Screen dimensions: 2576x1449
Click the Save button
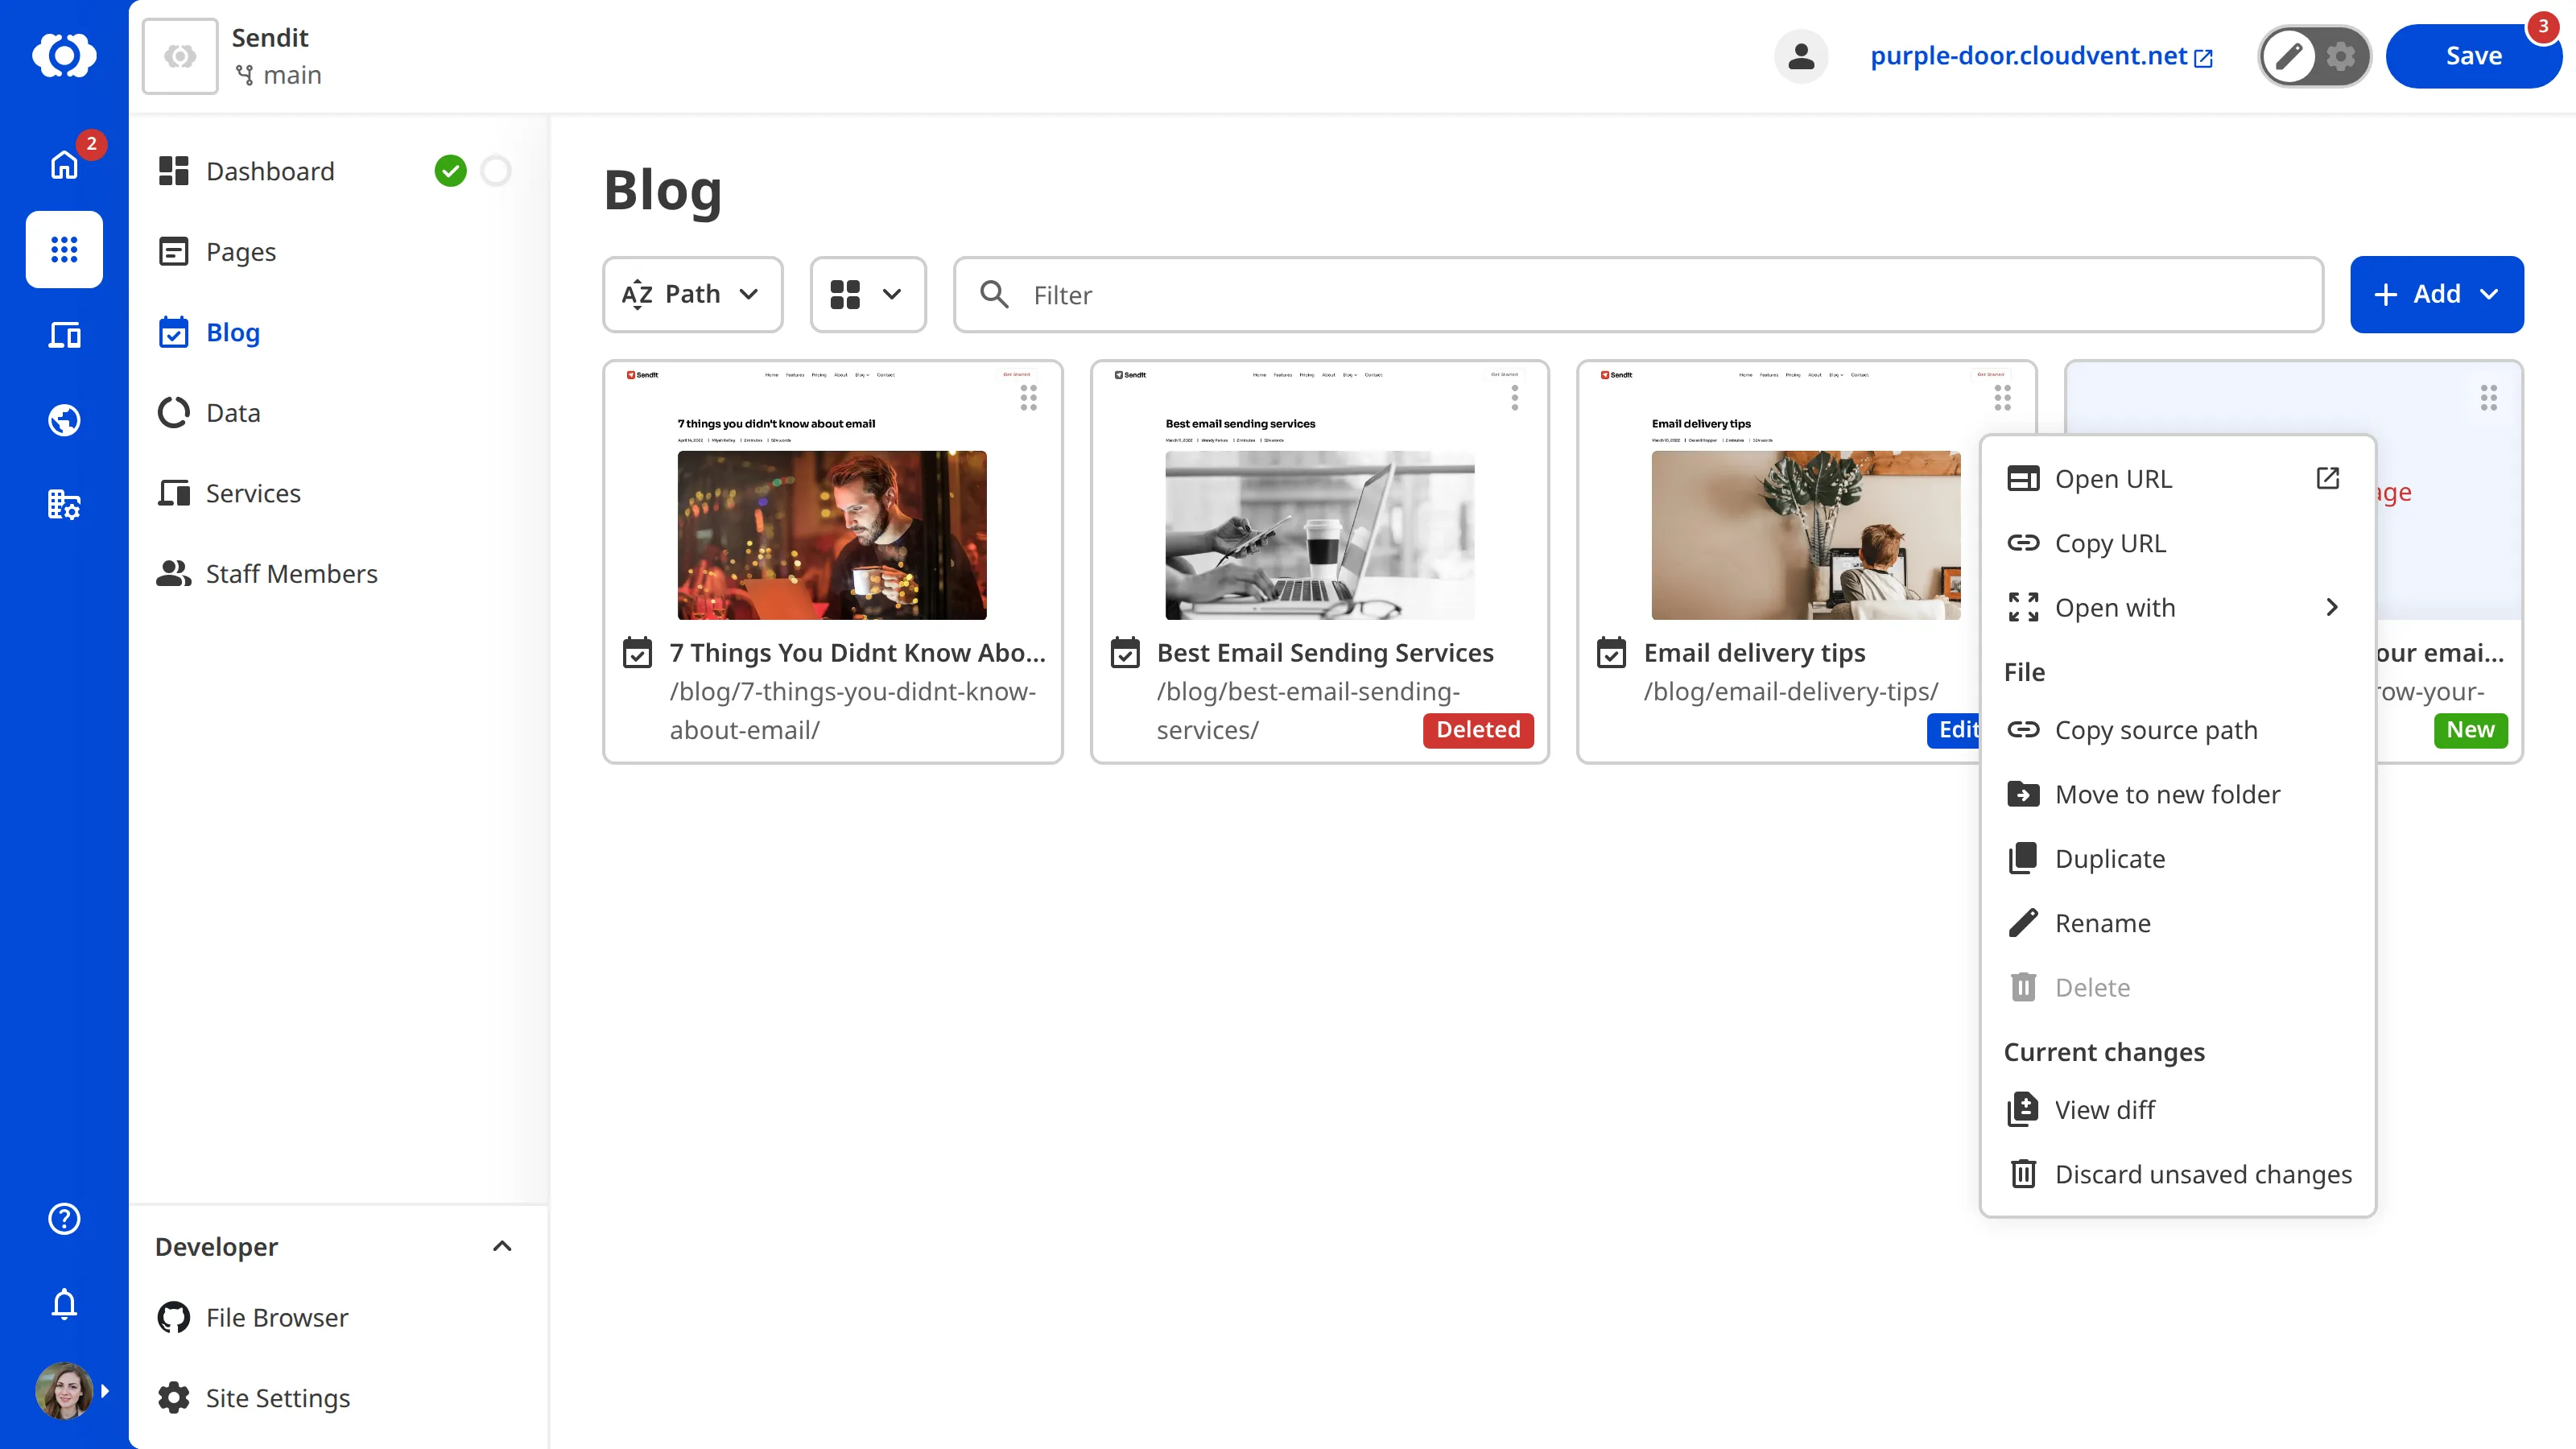pyautogui.click(x=2473, y=56)
